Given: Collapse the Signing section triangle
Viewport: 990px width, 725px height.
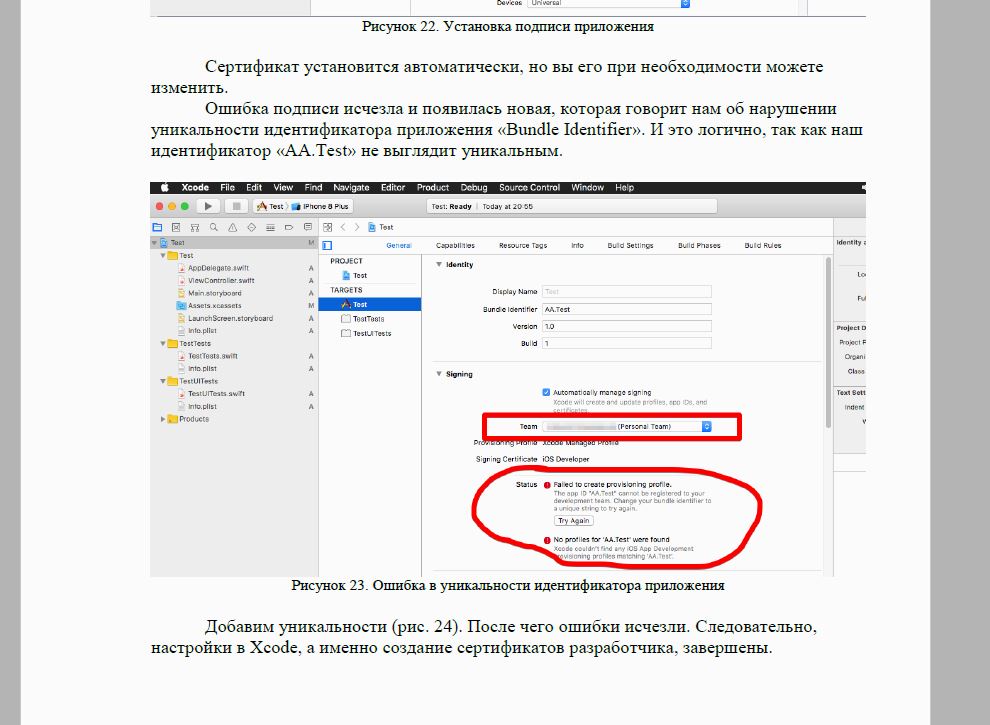Looking at the screenshot, I should (x=439, y=374).
